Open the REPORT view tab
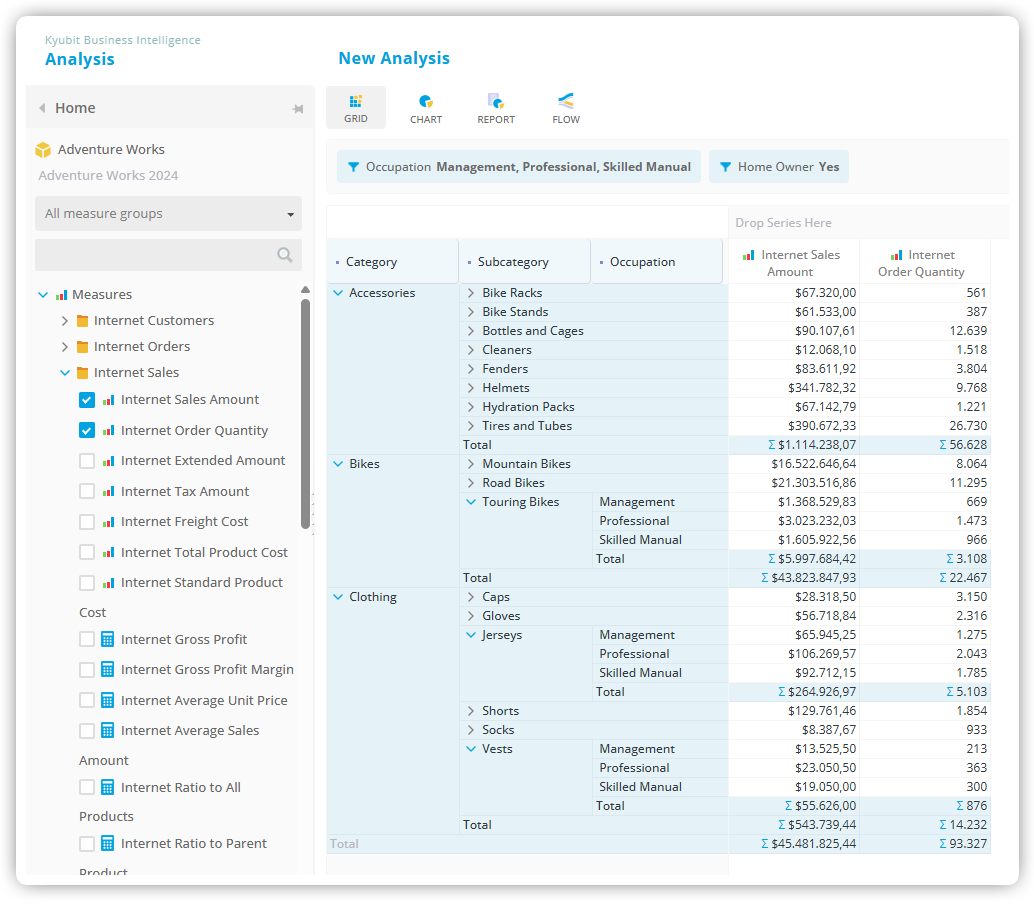 (496, 109)
